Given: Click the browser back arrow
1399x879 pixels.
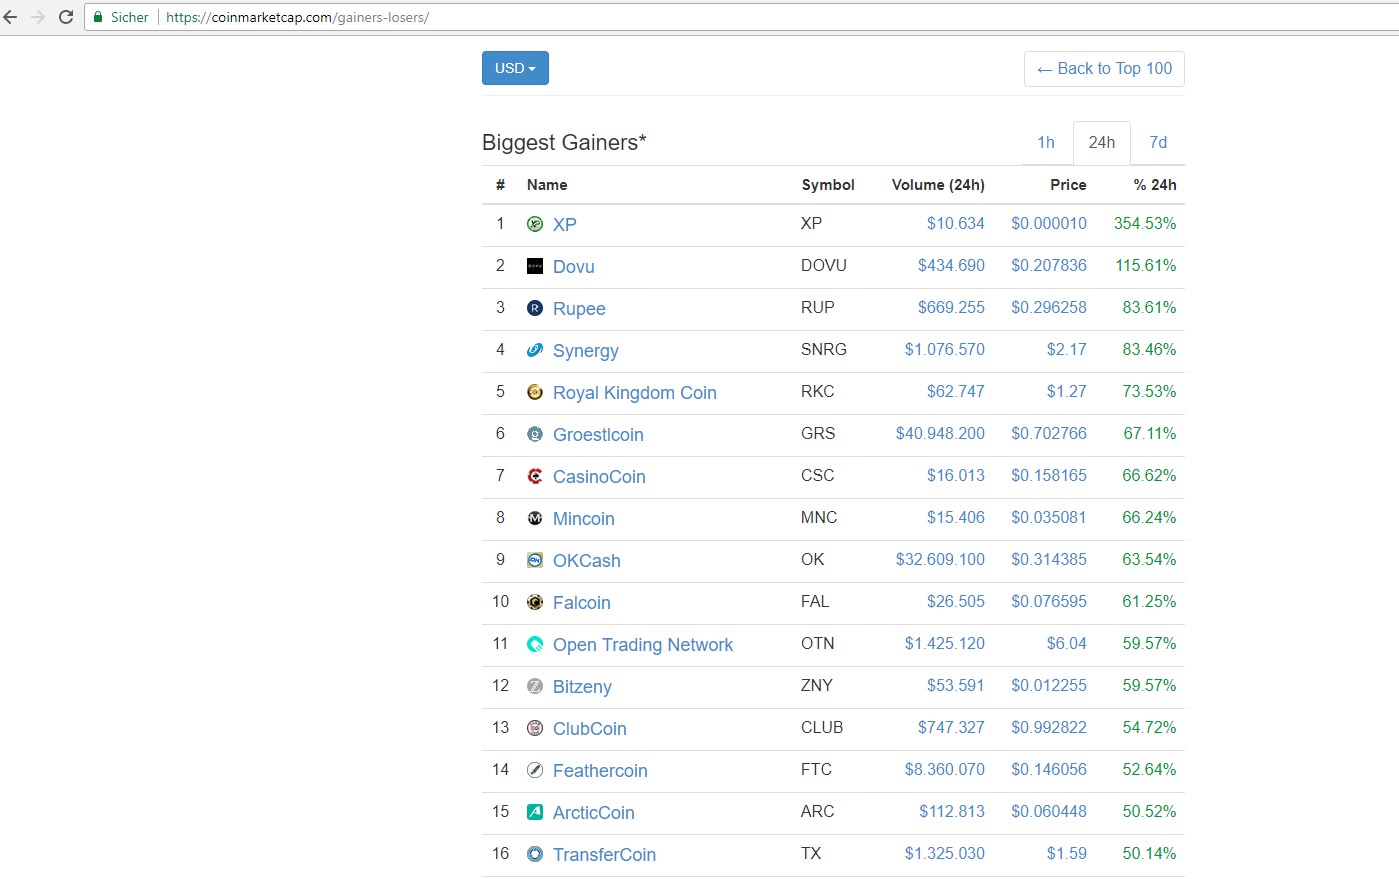Looking at the screenshot, I should click(x=11, y=17).
